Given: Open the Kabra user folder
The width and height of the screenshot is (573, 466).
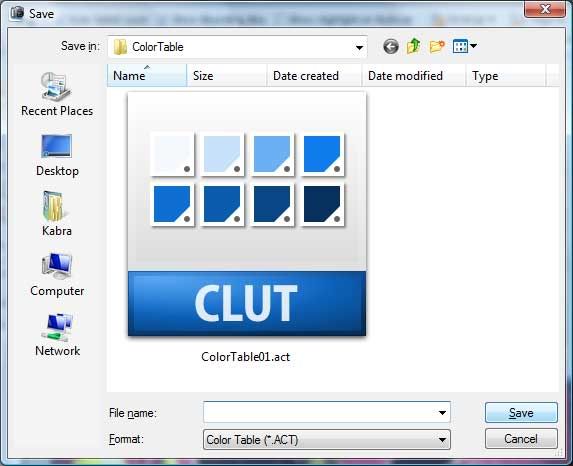Looking at the screenshot, I should tap(57, 214).
